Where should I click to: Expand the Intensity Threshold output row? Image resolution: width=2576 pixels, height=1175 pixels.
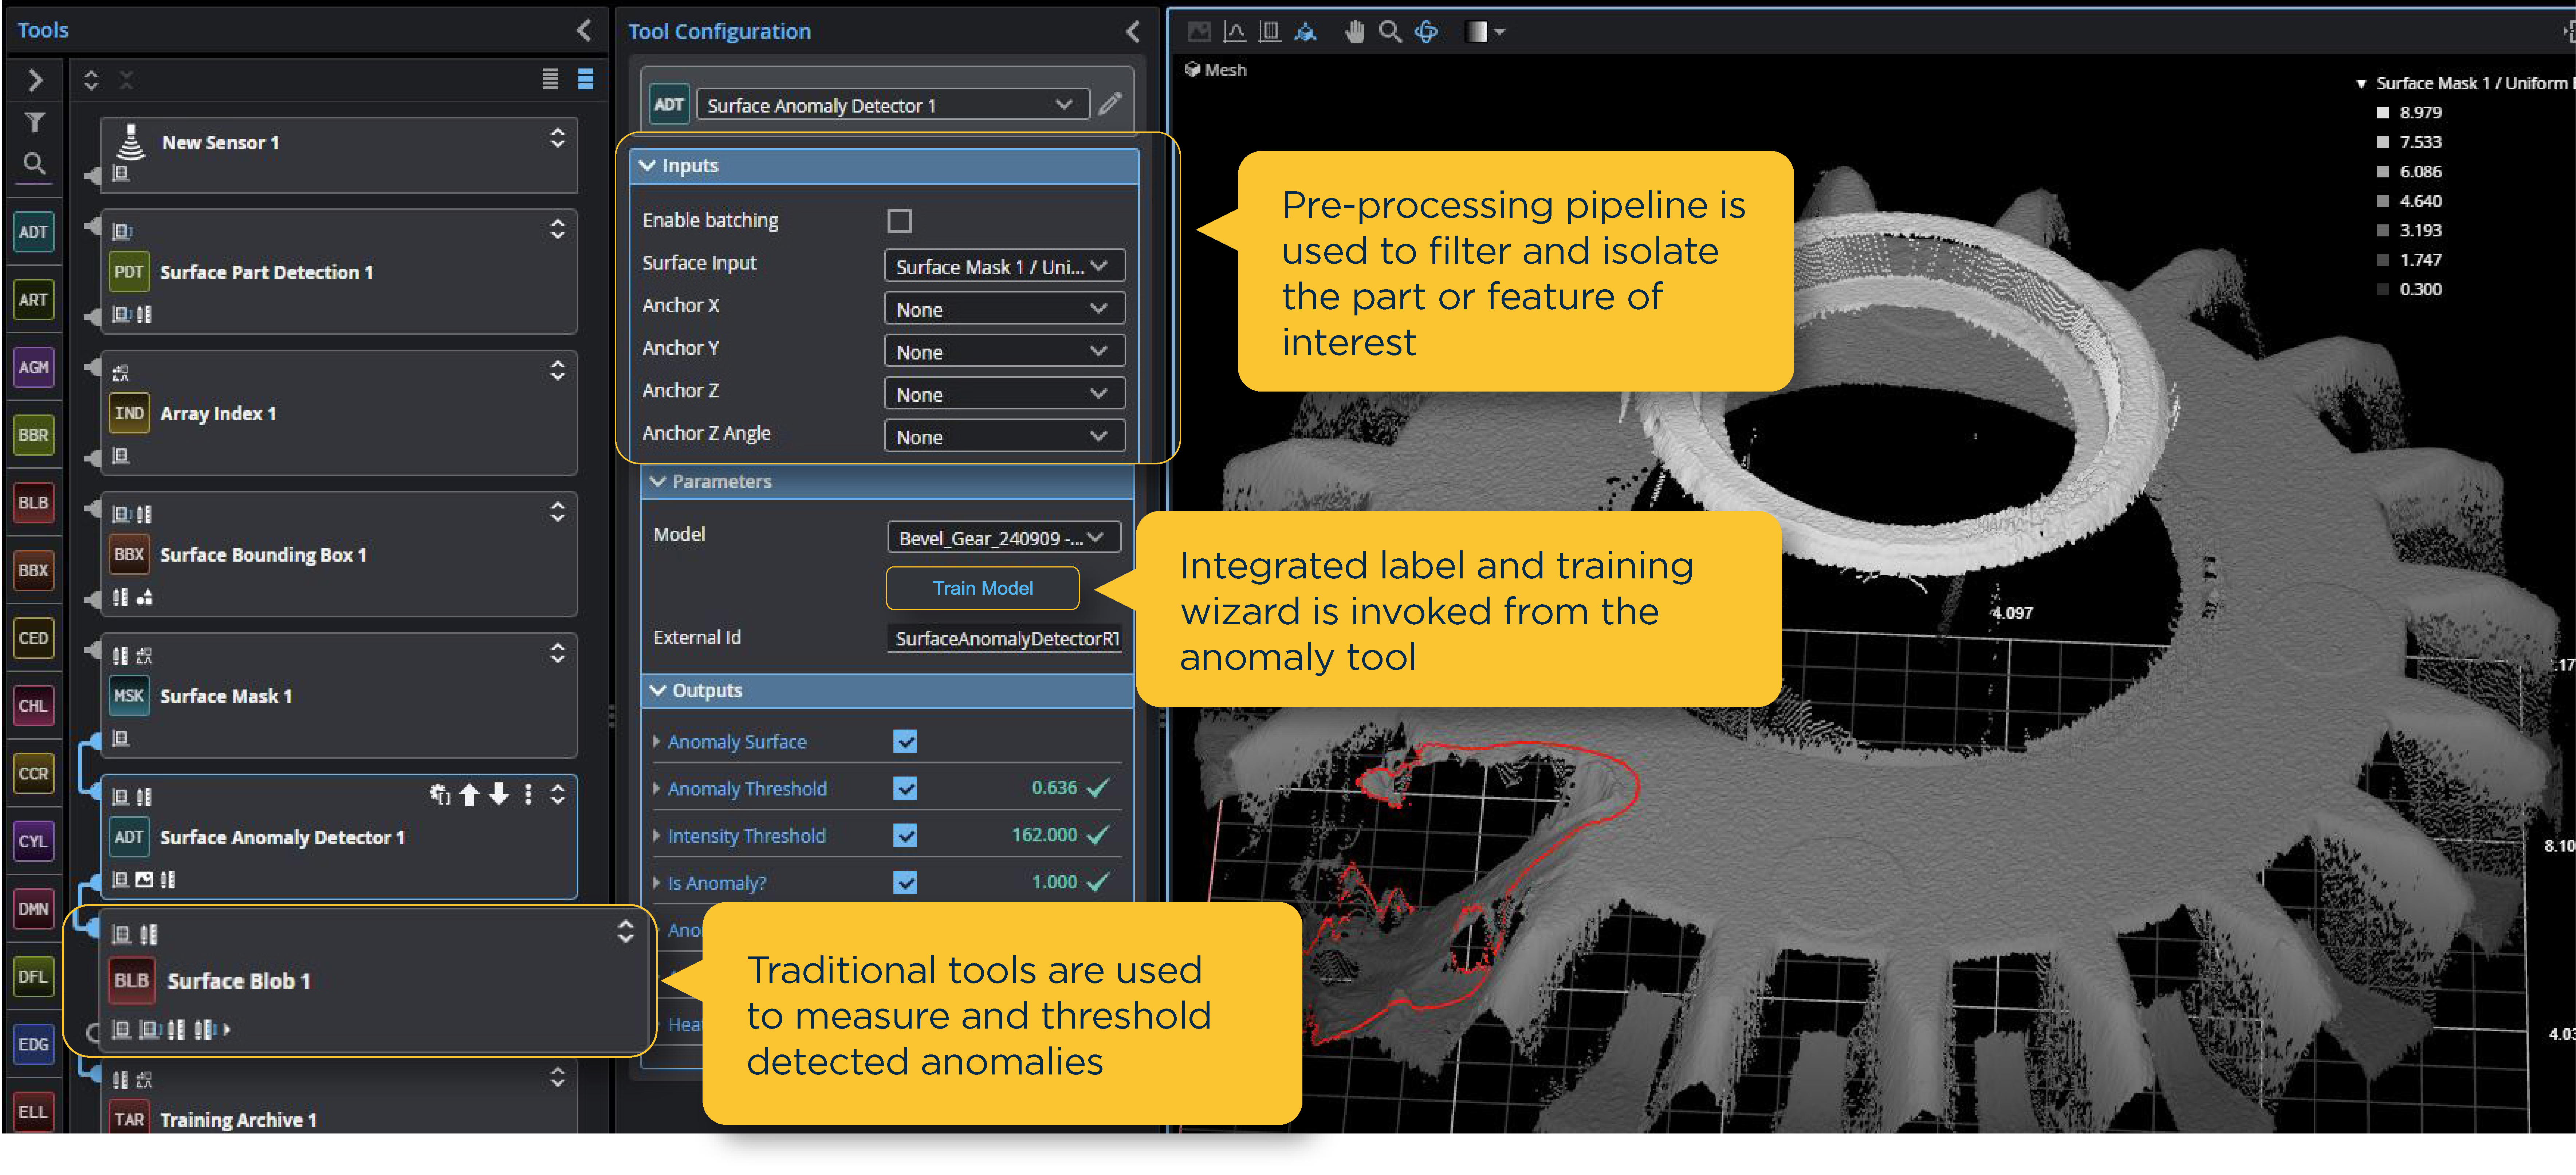pyautogui.click(x=656, y=836)
